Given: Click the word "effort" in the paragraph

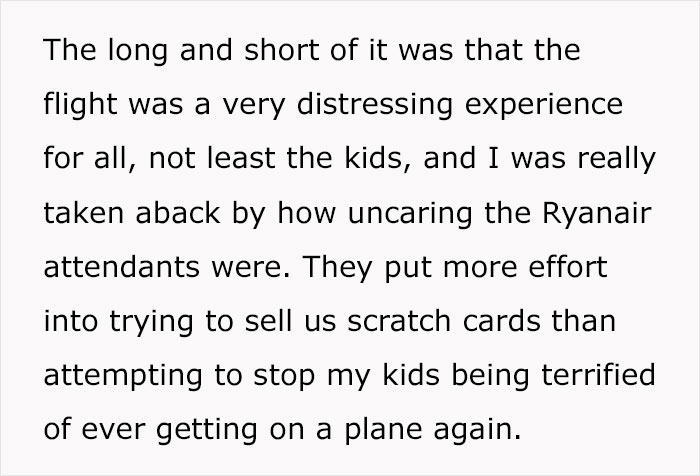Looking at the screenshot, I should [567, 267].
